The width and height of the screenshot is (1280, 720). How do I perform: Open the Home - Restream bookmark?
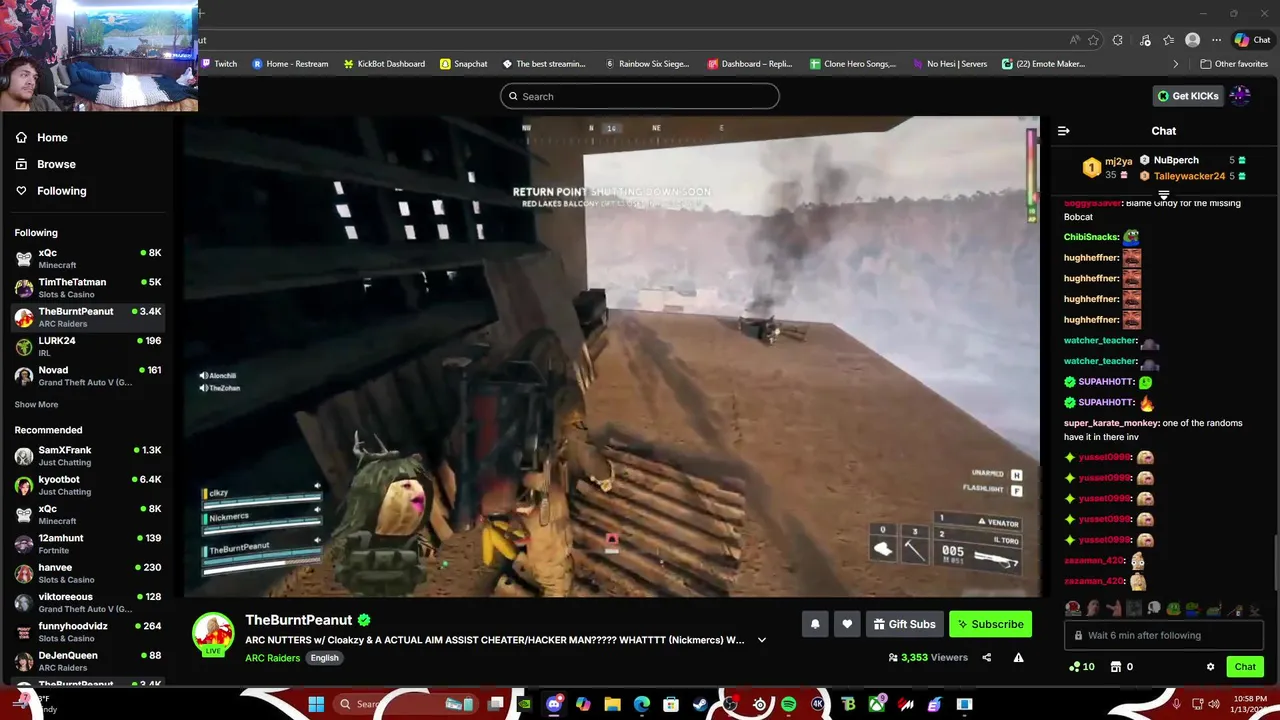[x=290, y=64]
